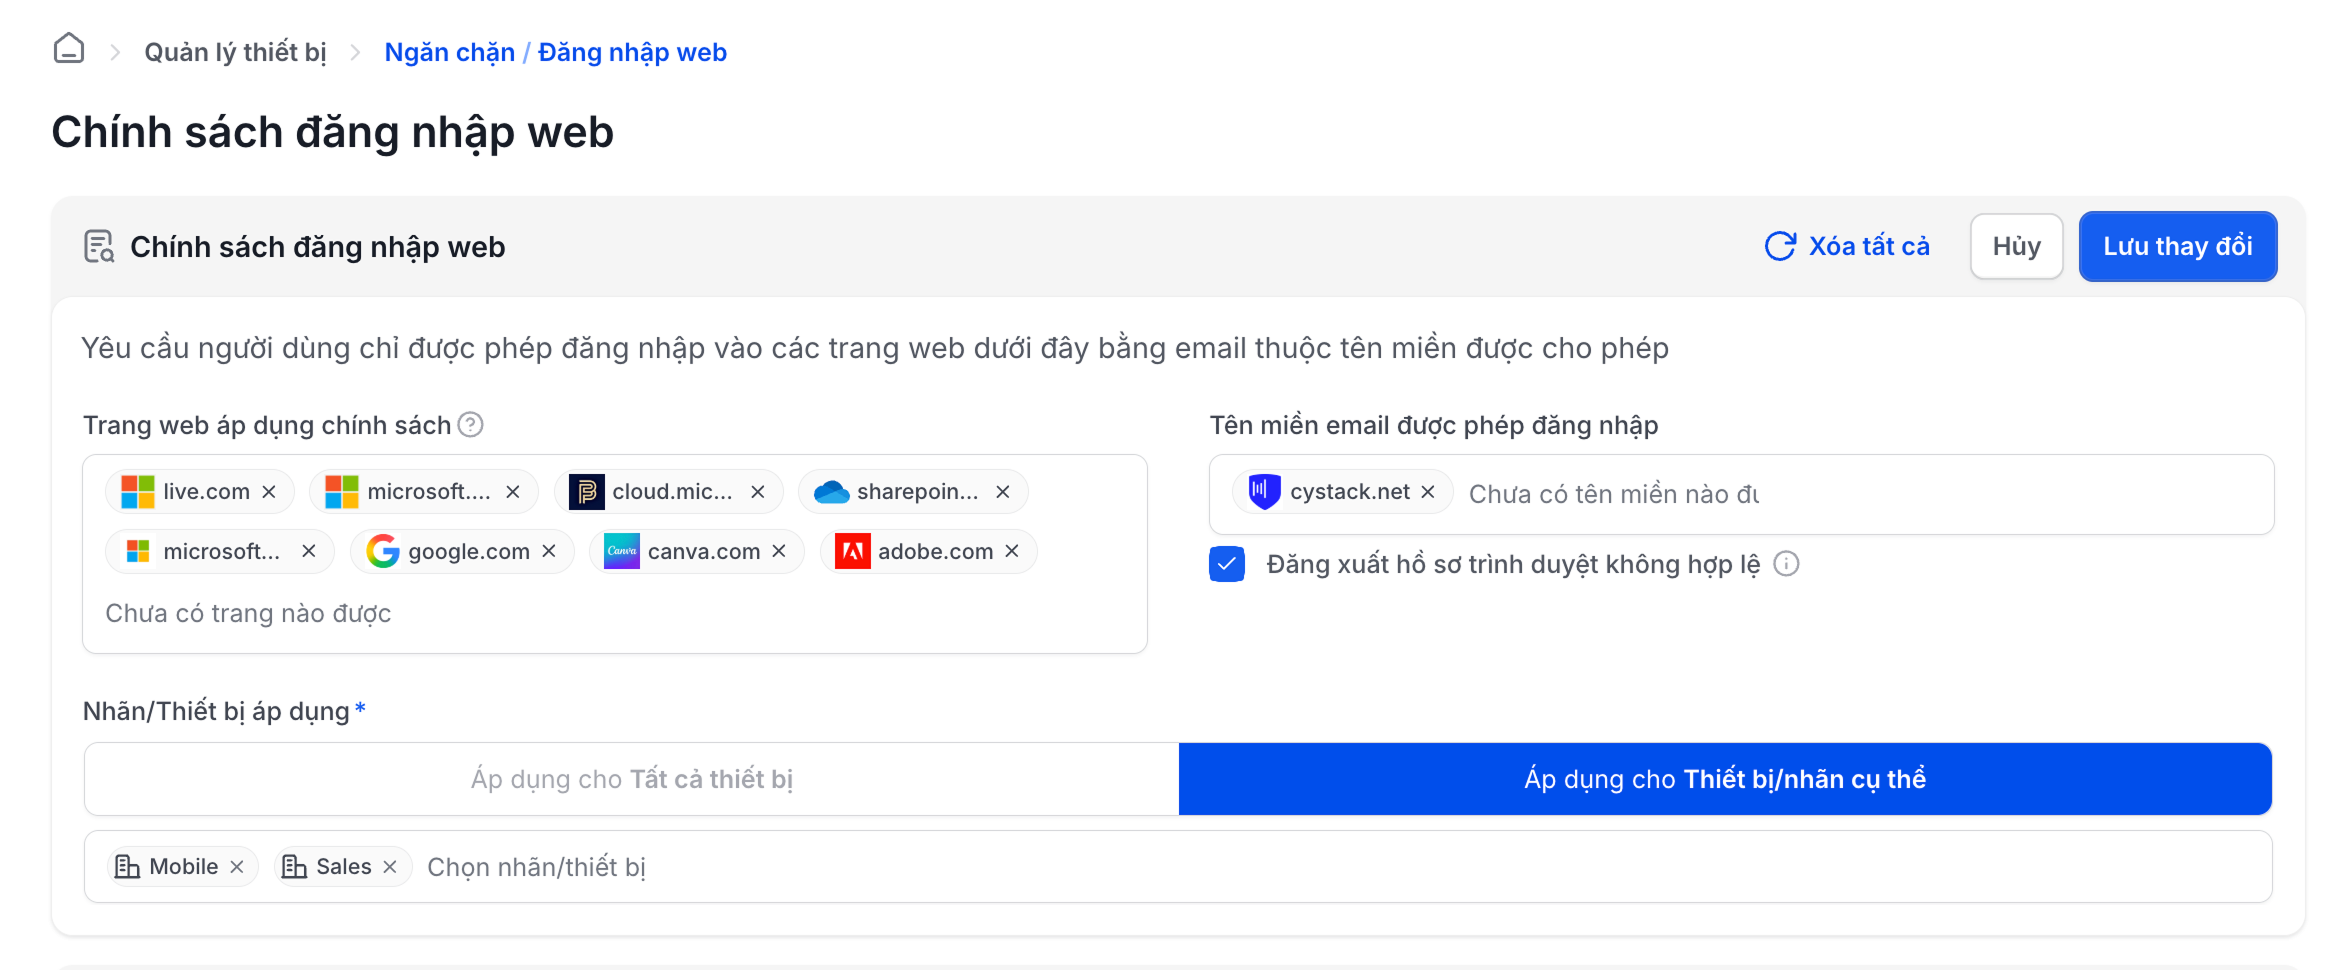Click the CyStack shield icon on the cystack.net tag

(1262, 491)
